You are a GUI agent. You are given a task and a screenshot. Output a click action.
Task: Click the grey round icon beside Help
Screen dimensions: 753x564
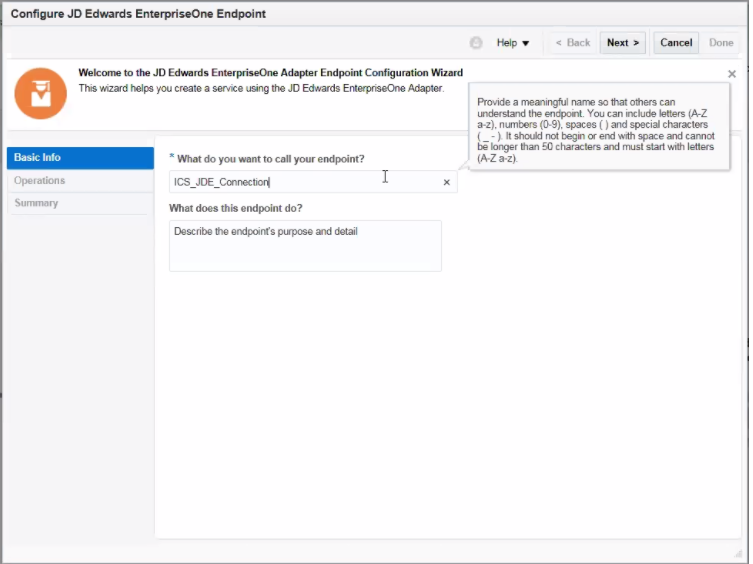point(476,43)
